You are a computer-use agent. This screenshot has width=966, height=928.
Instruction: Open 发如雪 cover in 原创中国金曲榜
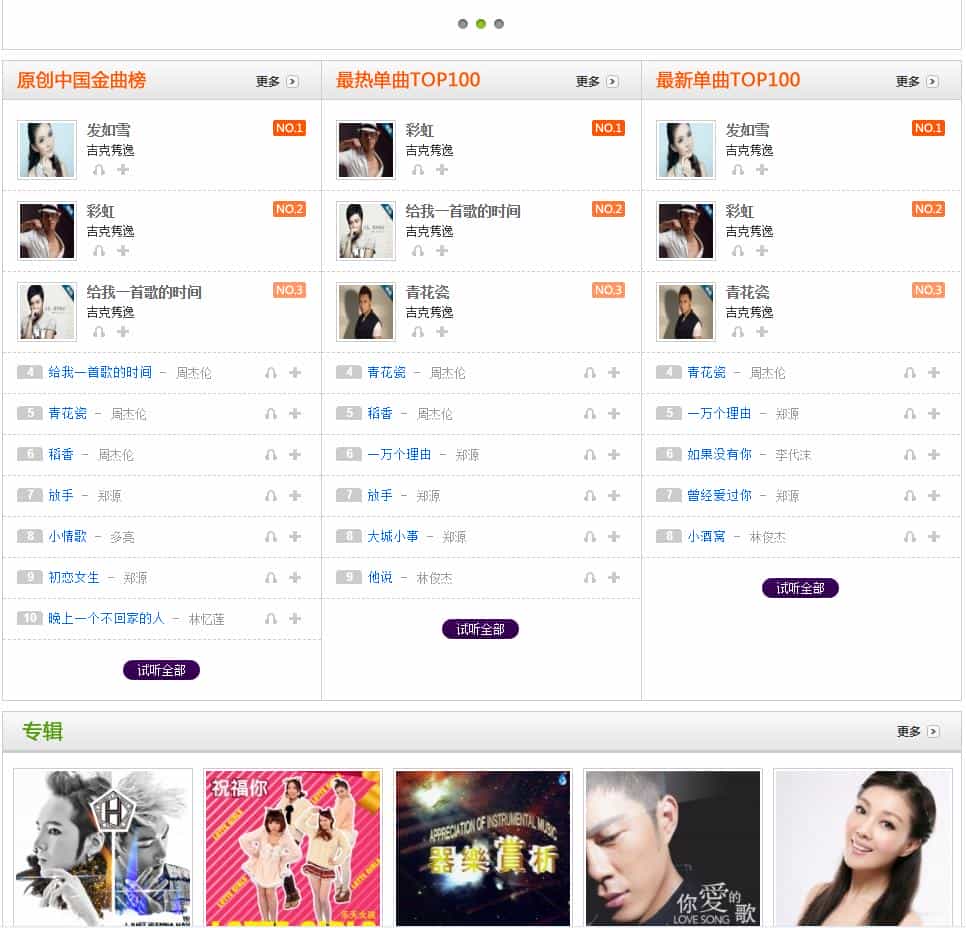coord(47,150)
